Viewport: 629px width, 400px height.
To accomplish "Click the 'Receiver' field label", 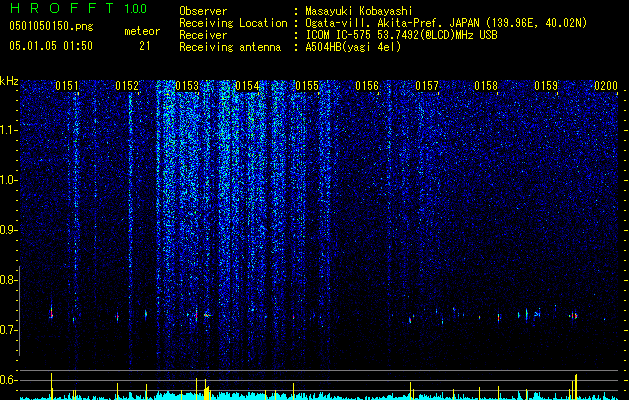I will (x=203, y=35).
